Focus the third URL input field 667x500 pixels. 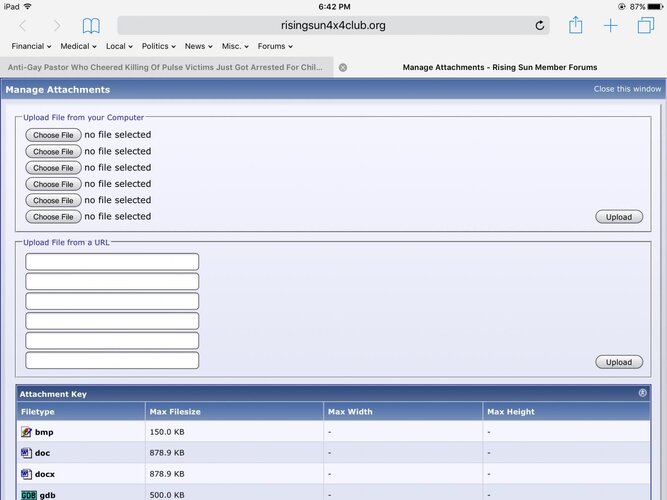[x=112, y=301]
